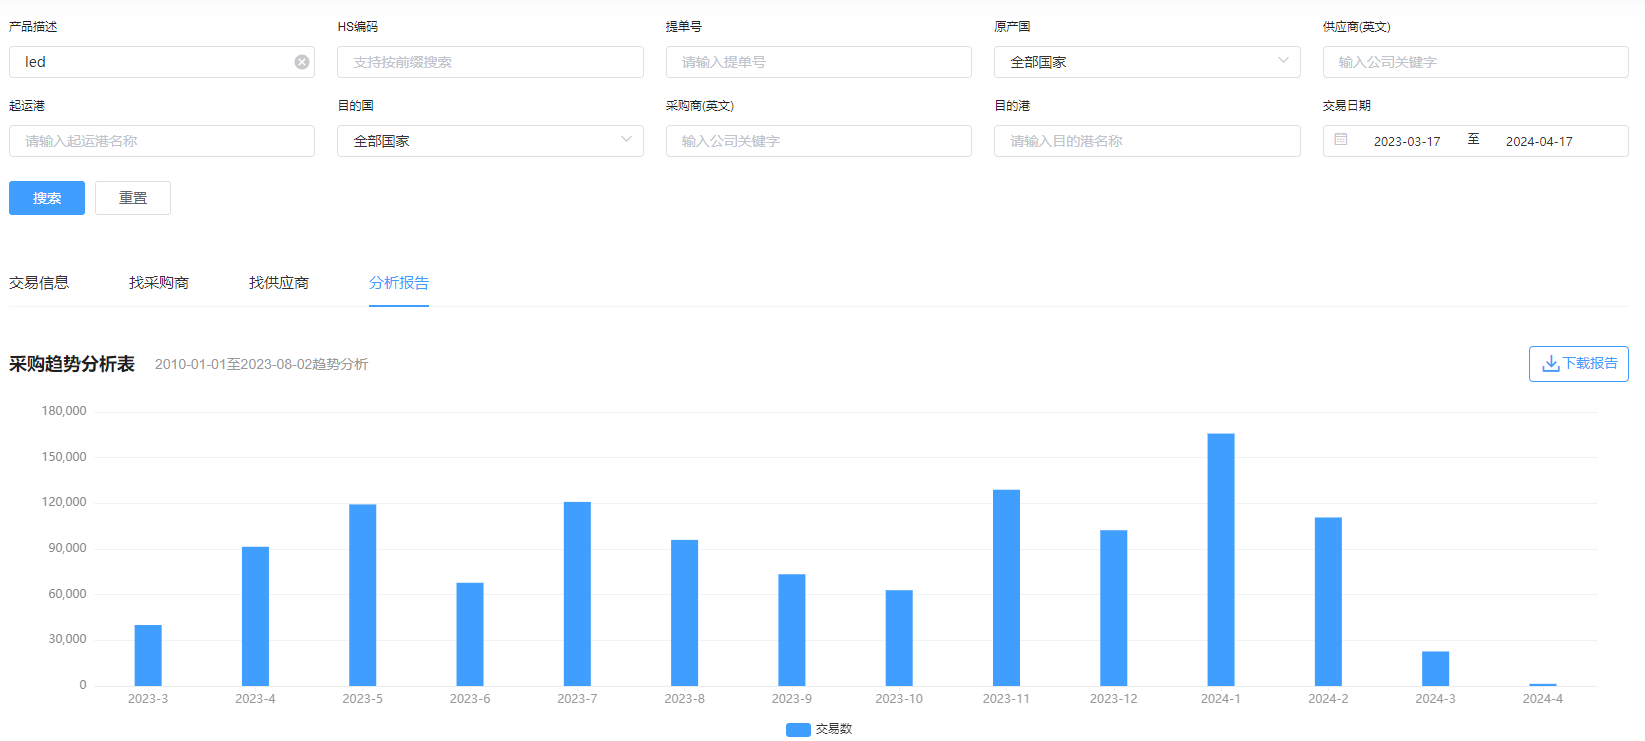This screenshot has height=741, width=1645.
Task: Click the 重置 reset button
Action: pos(133,198)
